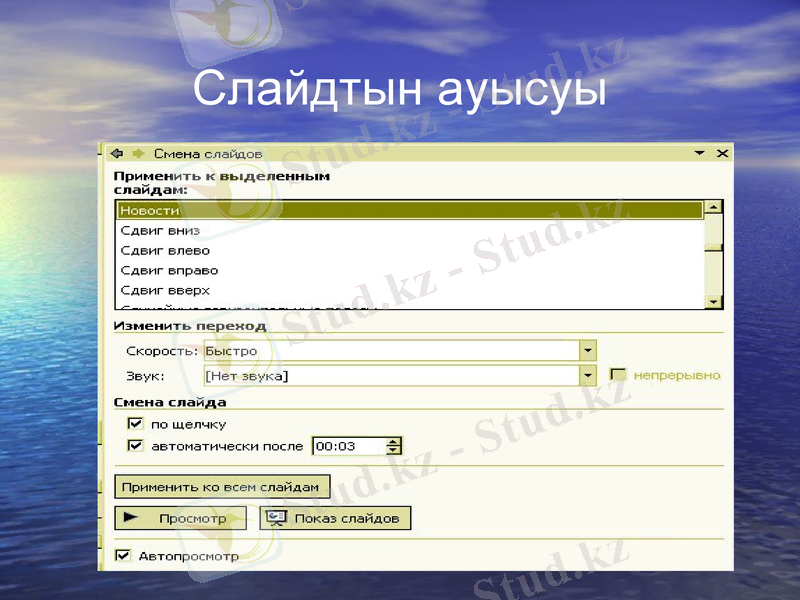Toggle the по щелчку checkbox
The image size is (800, 600).
coord(136,424)
